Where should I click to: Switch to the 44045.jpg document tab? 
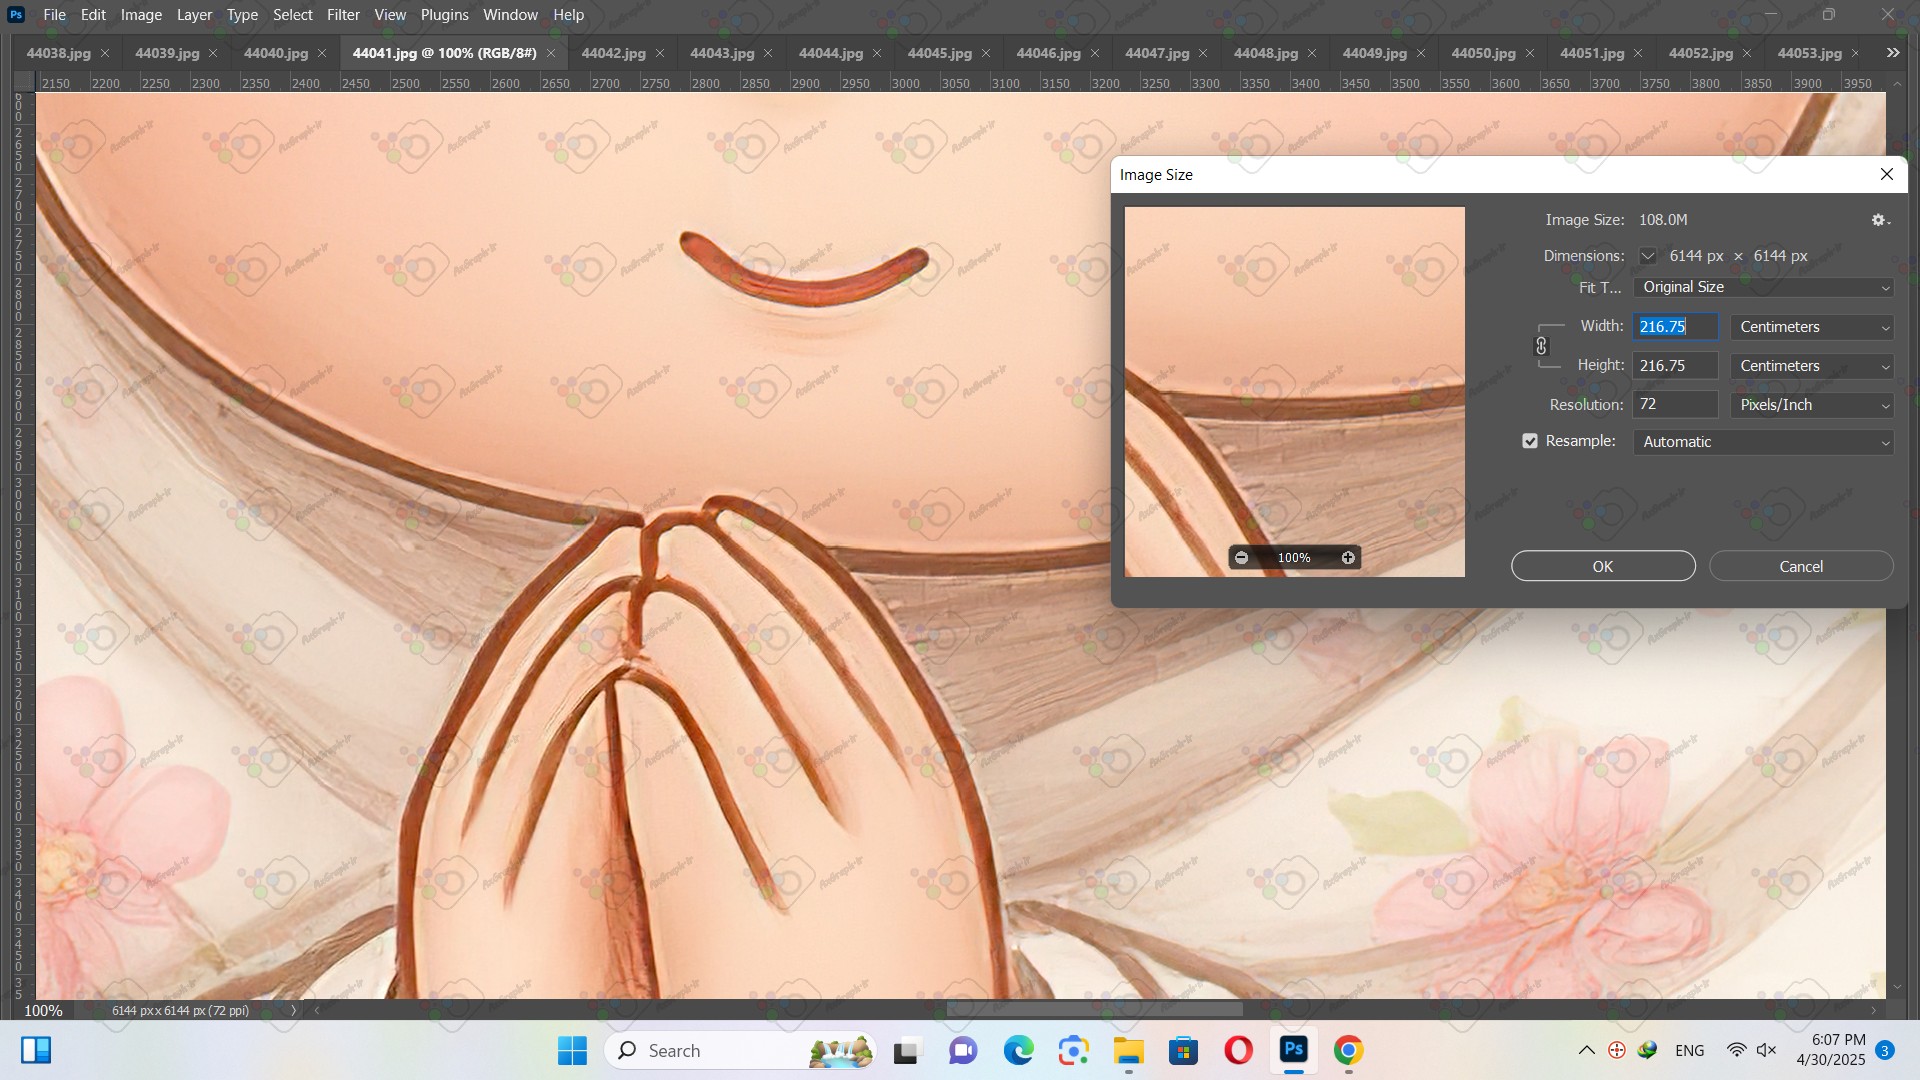tap(939, 53)
